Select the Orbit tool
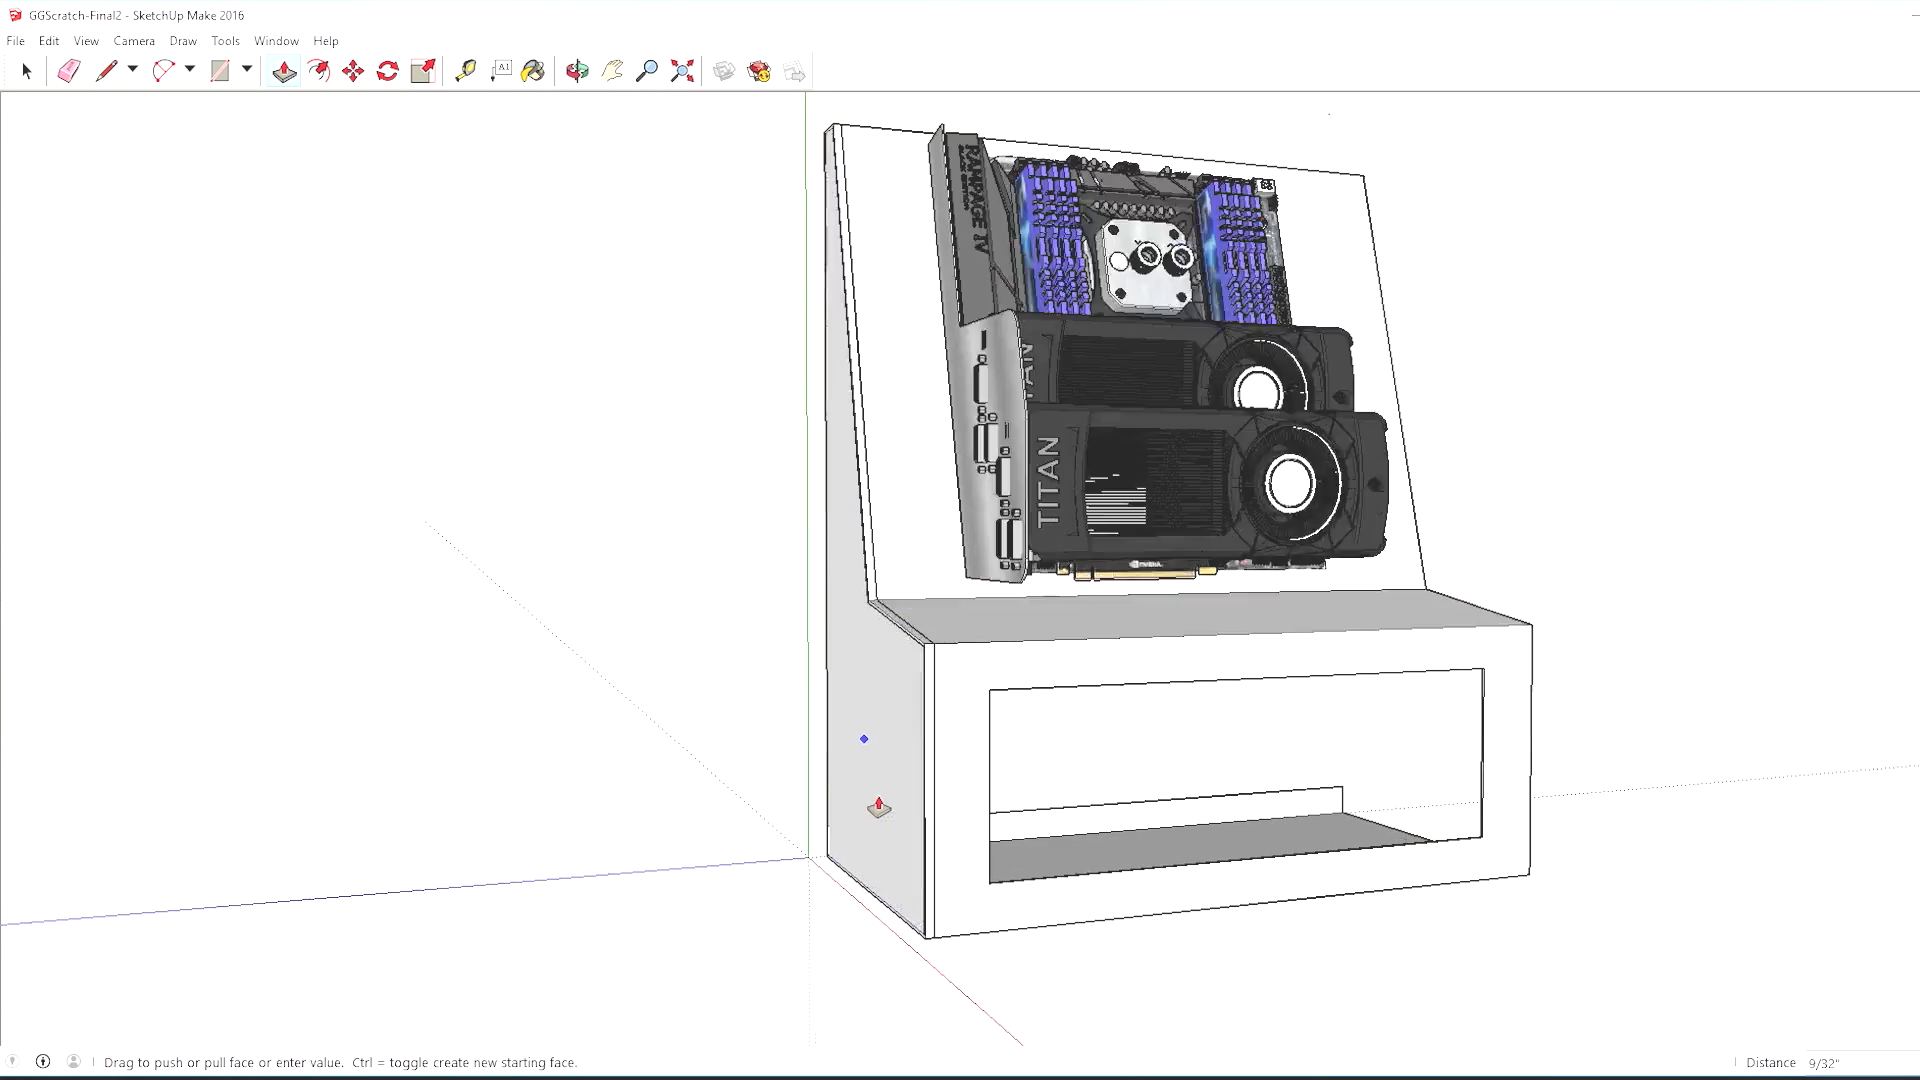This screenshot has height=1080, width=1920. [x=577, y=71]
